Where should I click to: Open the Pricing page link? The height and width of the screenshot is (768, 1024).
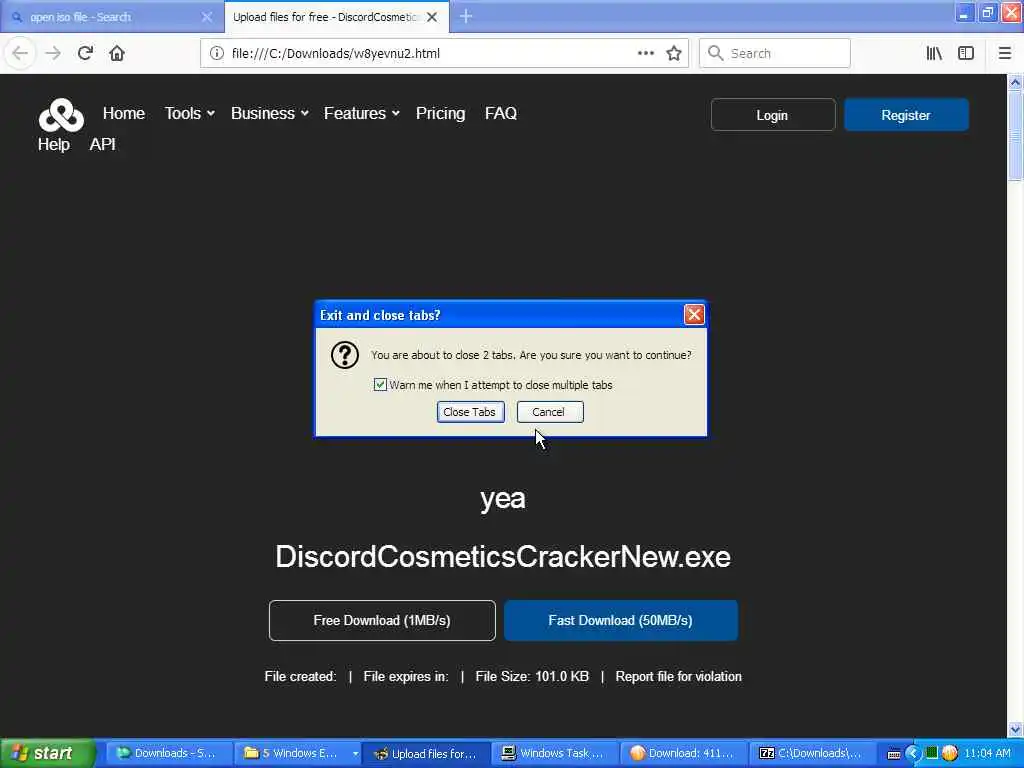pos(440,114)
